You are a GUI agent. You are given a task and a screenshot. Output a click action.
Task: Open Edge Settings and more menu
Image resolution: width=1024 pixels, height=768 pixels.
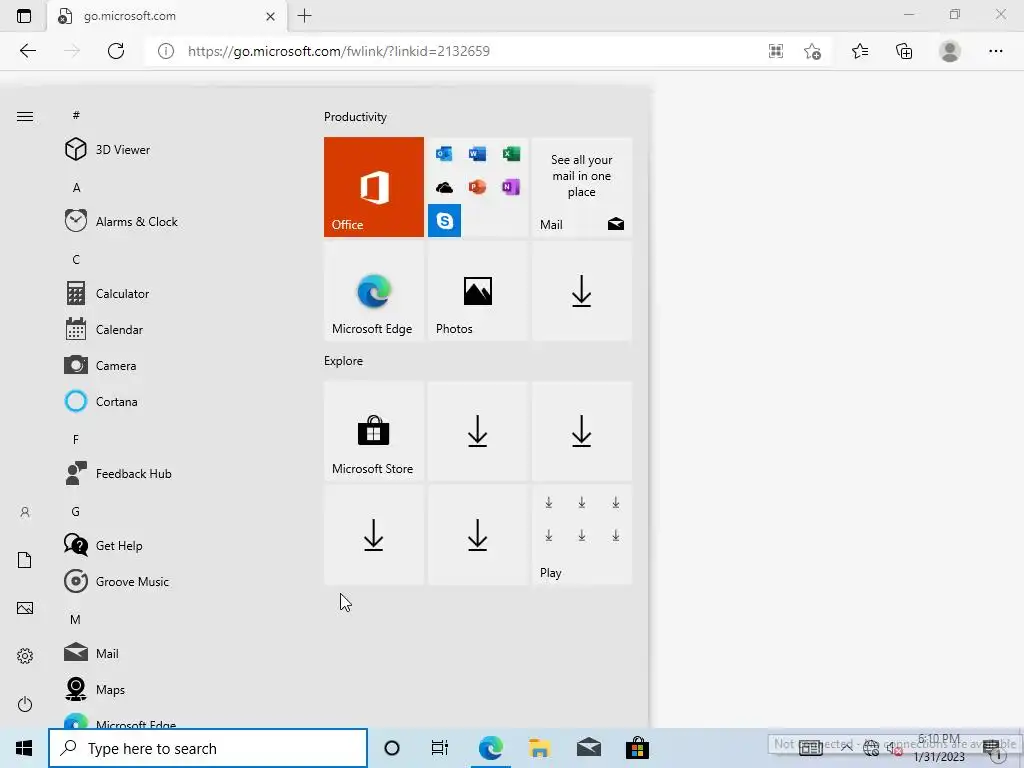995,51
